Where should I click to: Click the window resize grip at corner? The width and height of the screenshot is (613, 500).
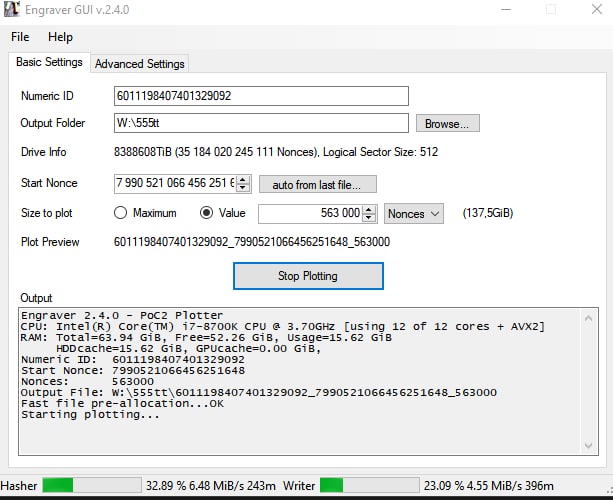pyautogui.click(x=608, y=489)
